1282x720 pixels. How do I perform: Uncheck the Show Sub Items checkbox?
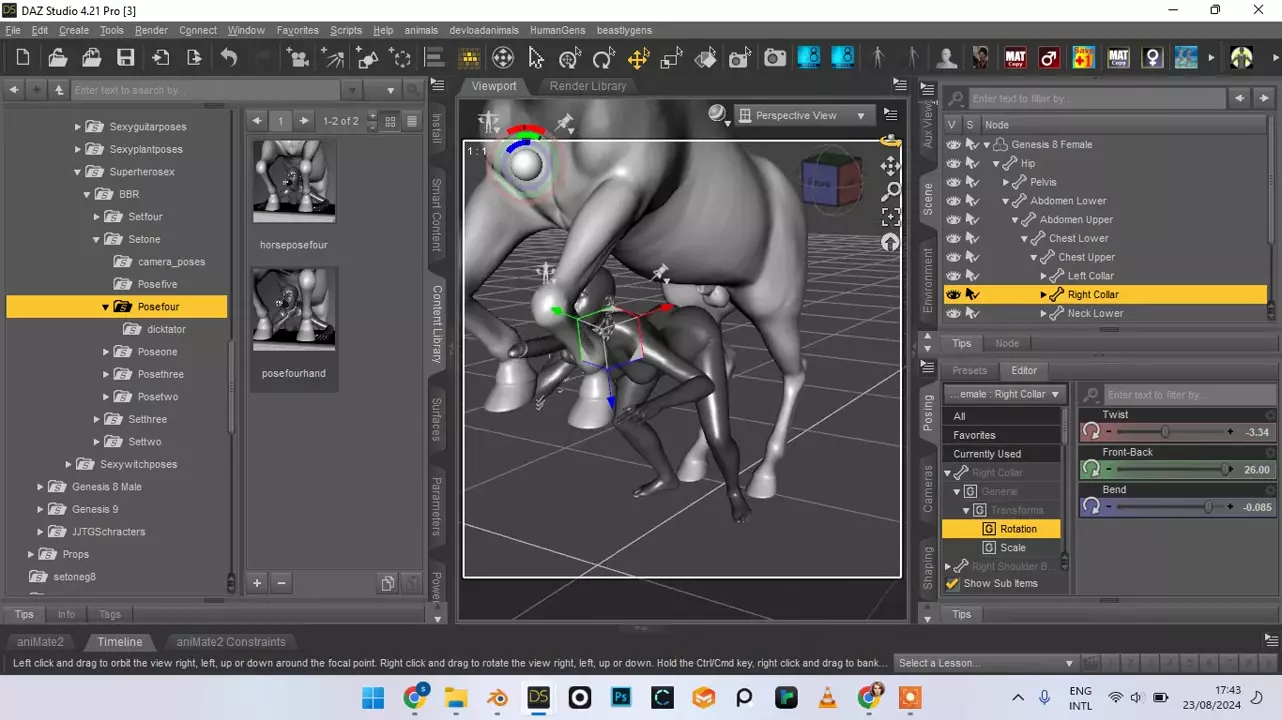pos(952,584)
